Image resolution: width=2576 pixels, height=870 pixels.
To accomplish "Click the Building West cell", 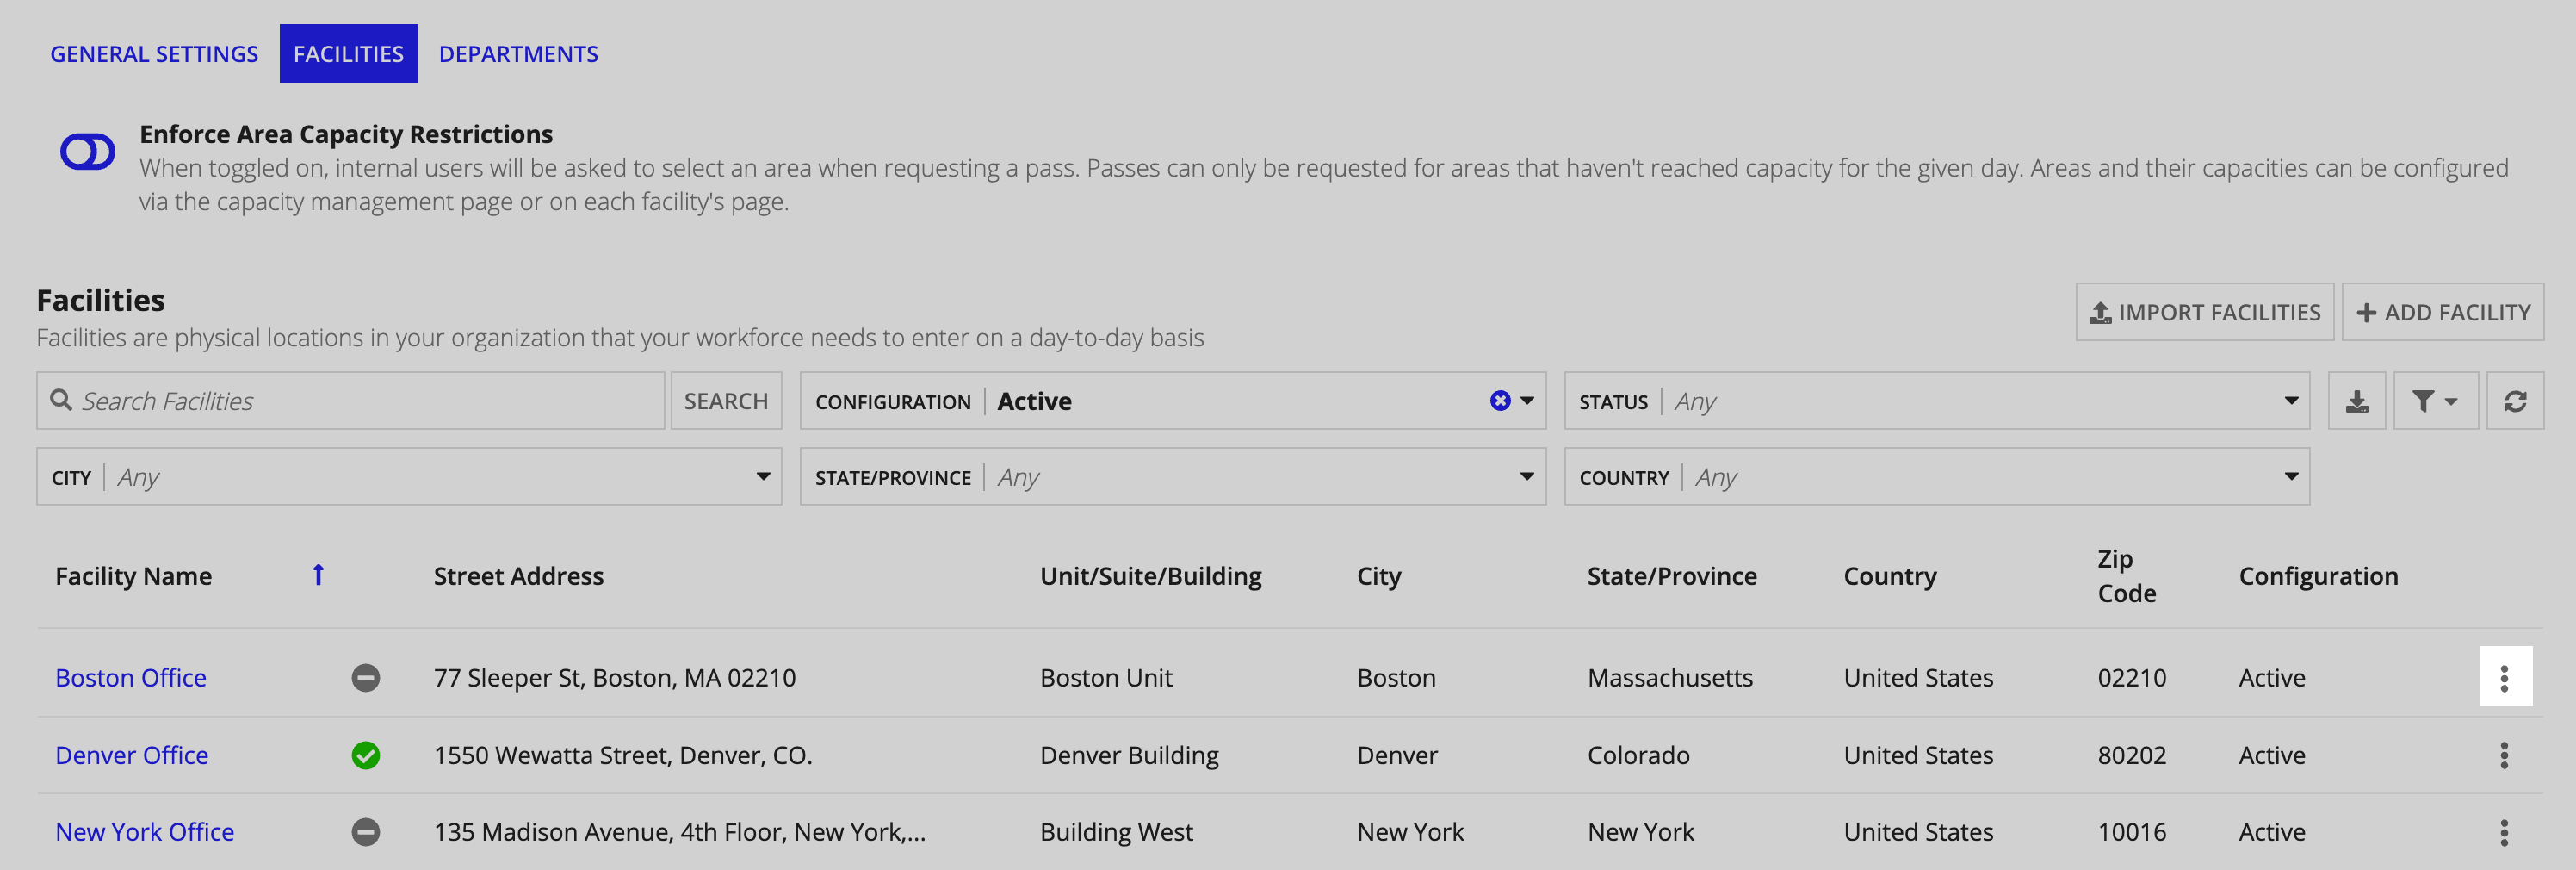I will click(x=1116, y=832).
